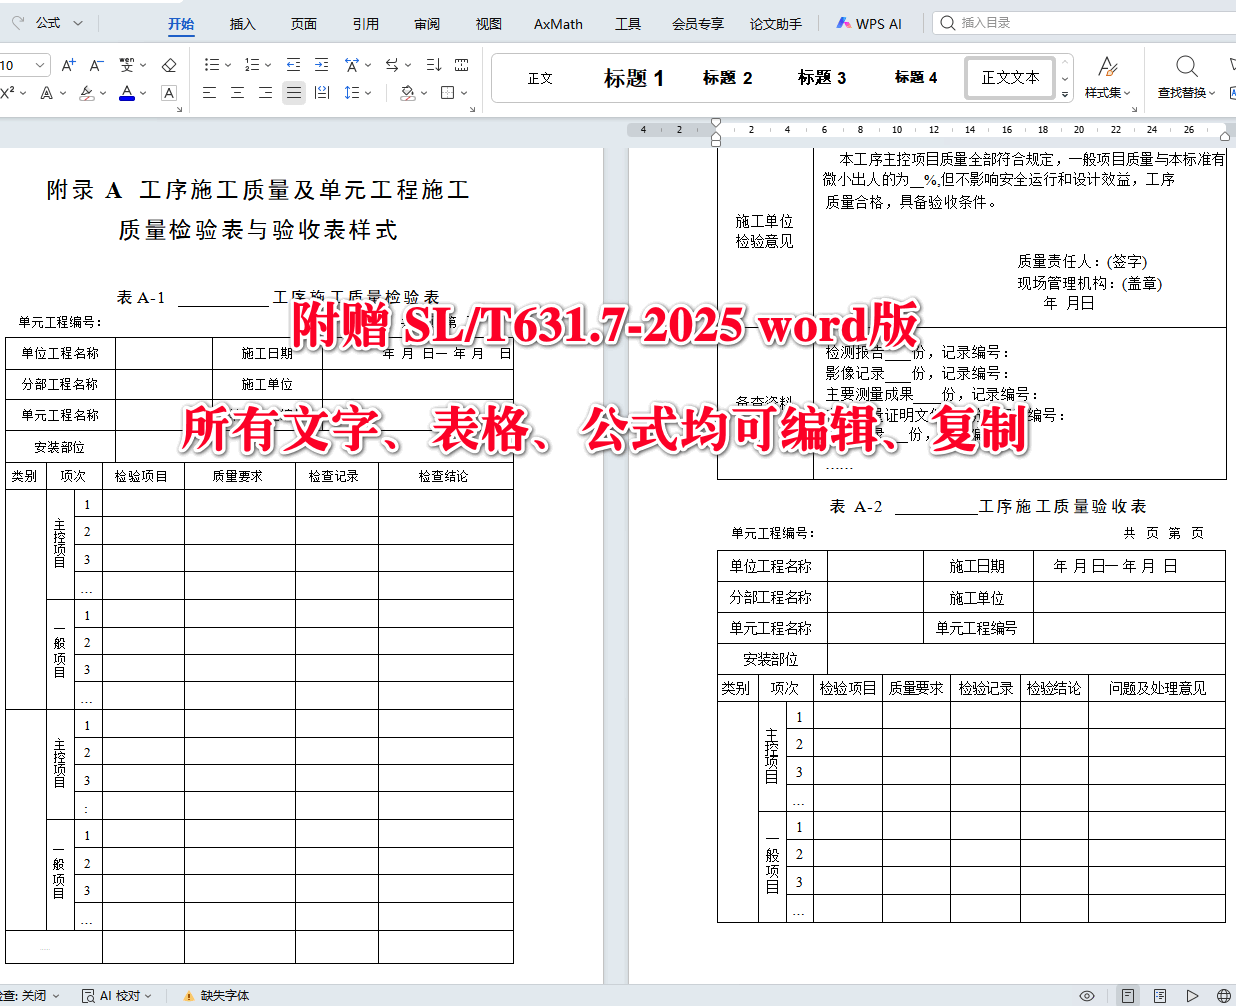Switch to page layout view icon
Image resolution: width=1236 pixels, height=1006 pixels.
tap(1128, 996)
